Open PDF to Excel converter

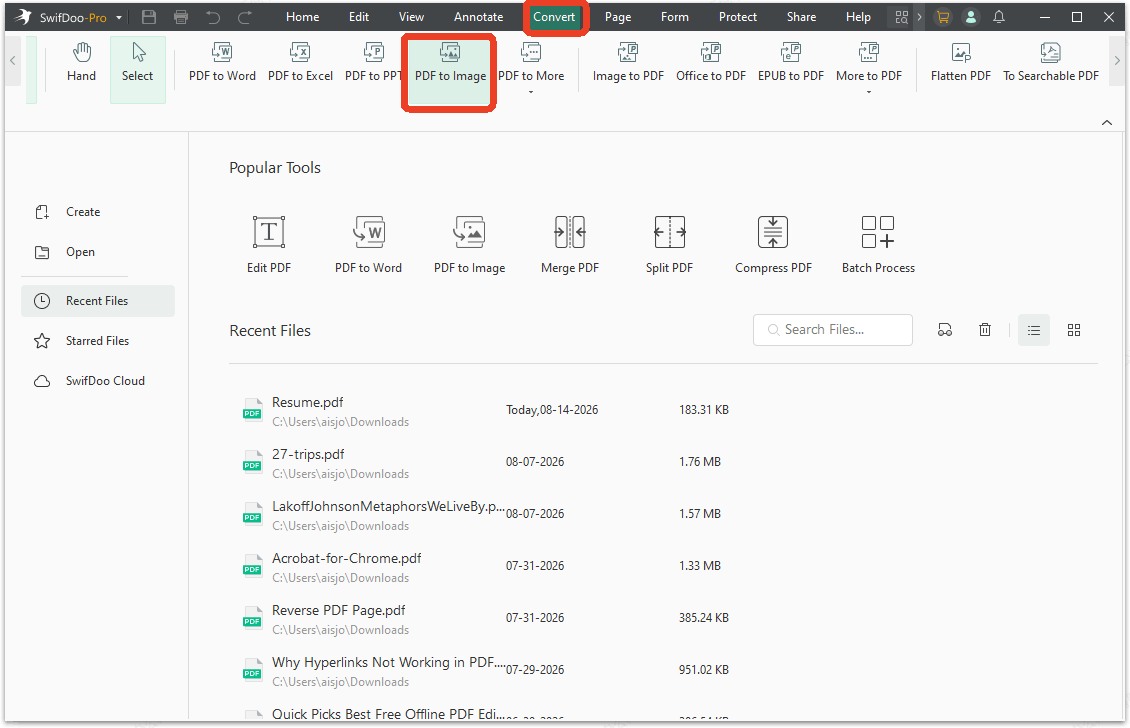tap(300, 63)
